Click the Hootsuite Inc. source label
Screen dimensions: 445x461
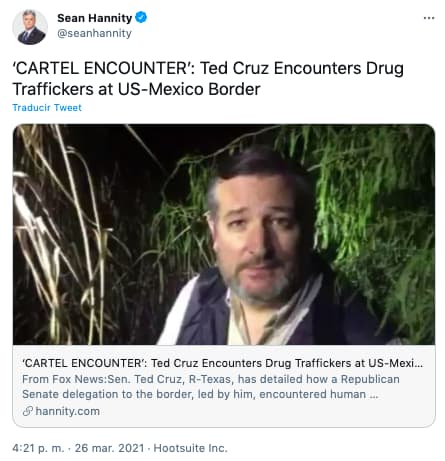click(190, 448)
